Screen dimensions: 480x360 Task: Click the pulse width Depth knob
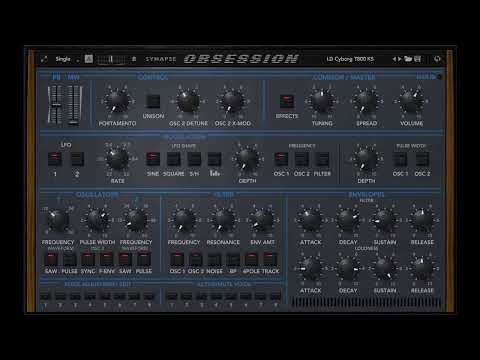pyautogui.click(x=366, y=159)
